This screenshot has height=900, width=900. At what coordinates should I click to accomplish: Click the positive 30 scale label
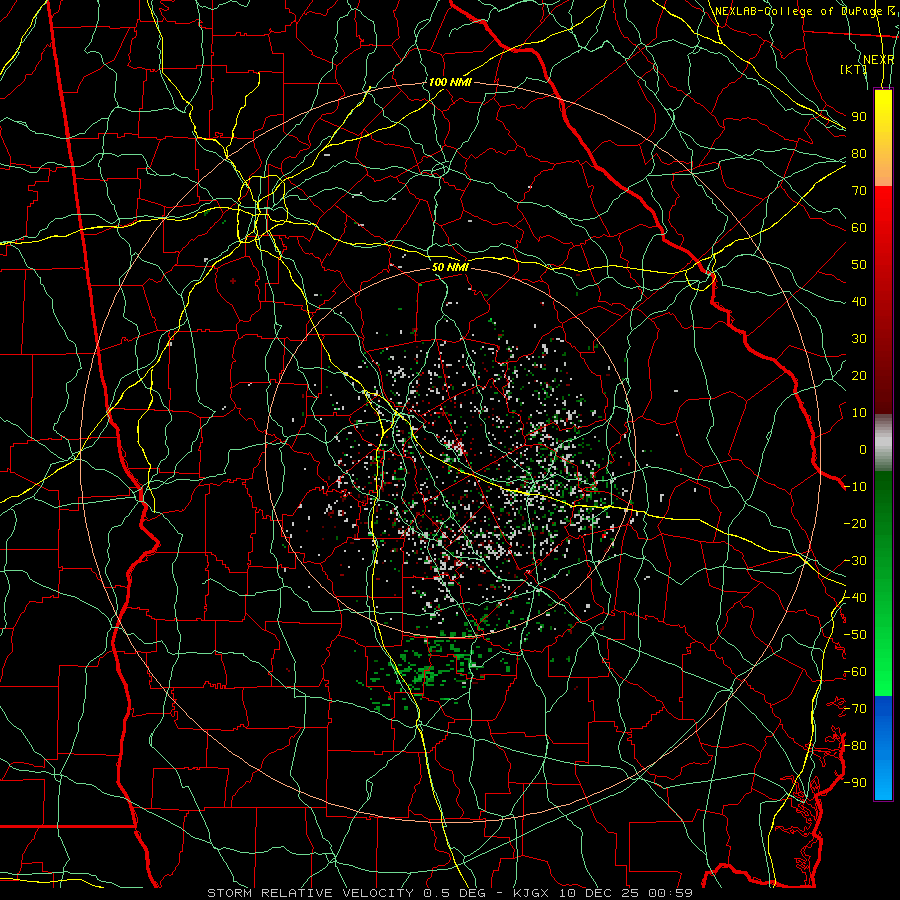point(859,339)
